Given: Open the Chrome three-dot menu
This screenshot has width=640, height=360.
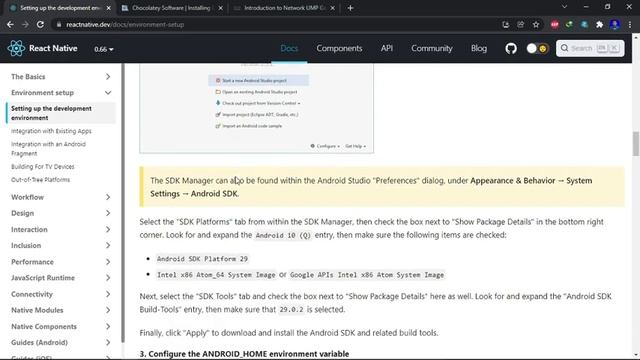Looking at the screenshot, I should (630, 25).
